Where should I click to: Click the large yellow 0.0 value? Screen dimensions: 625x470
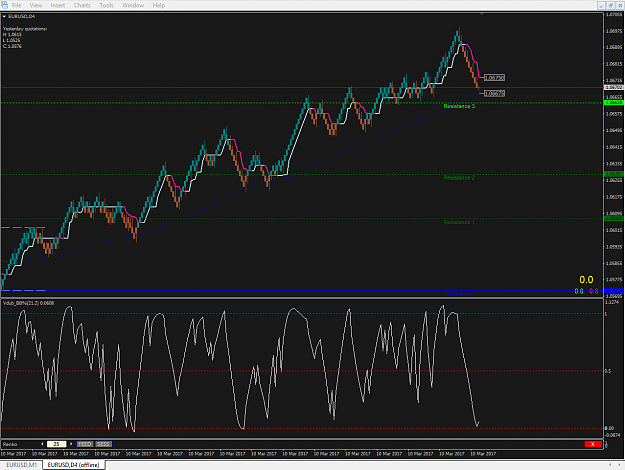586,280
